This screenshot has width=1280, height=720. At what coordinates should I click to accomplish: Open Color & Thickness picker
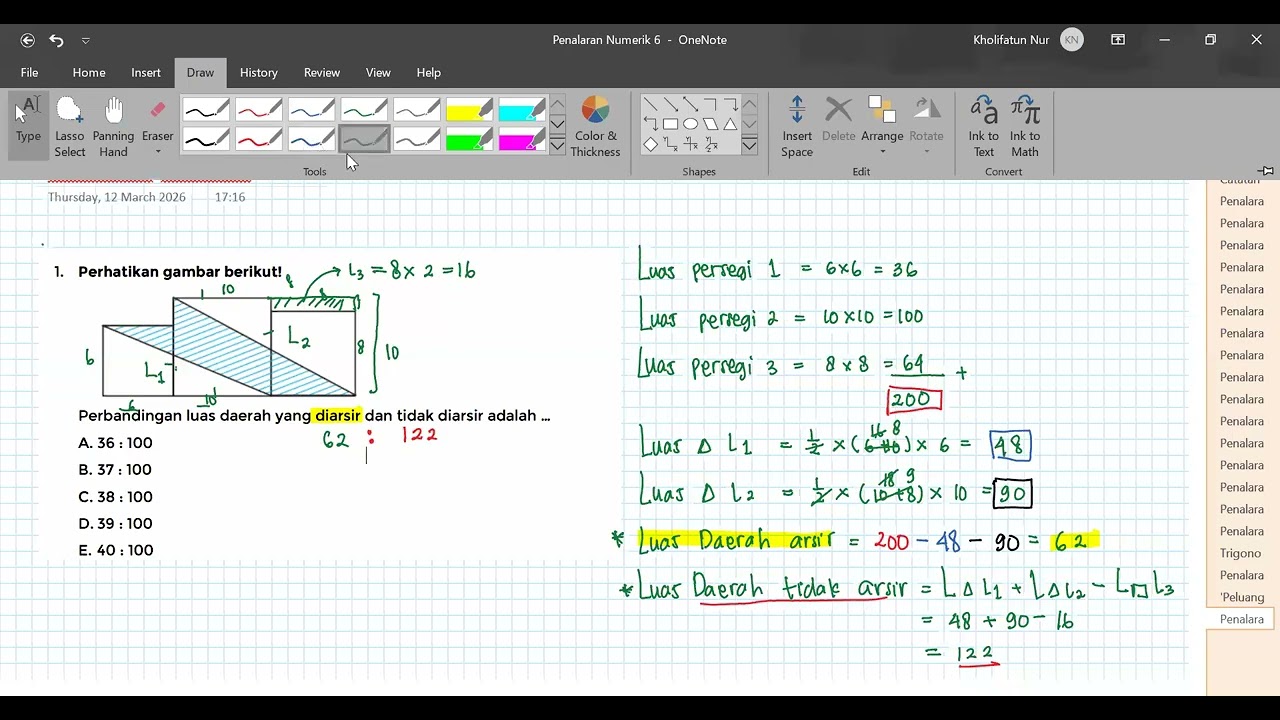(x=595, y=127)
